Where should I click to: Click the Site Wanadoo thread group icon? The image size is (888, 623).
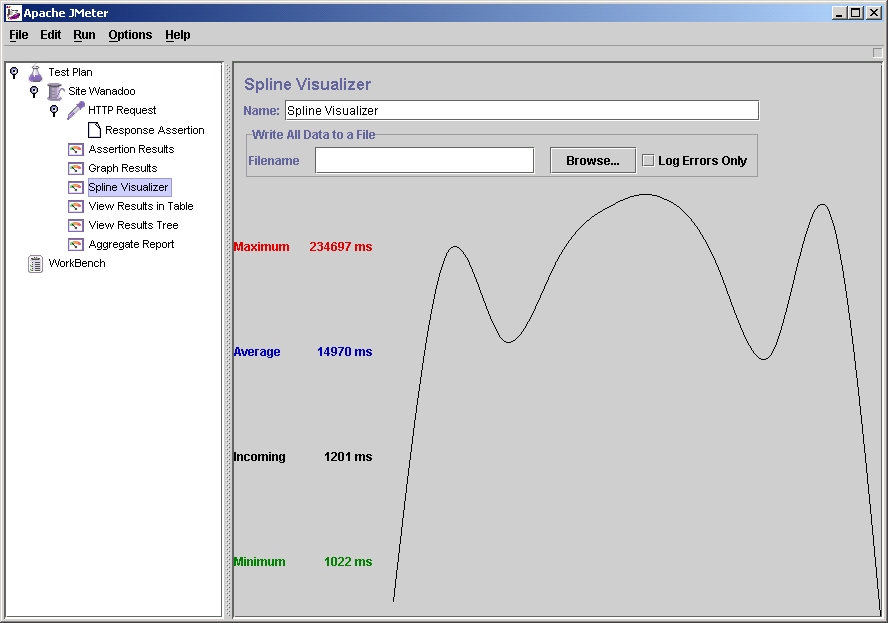(56, 92)
